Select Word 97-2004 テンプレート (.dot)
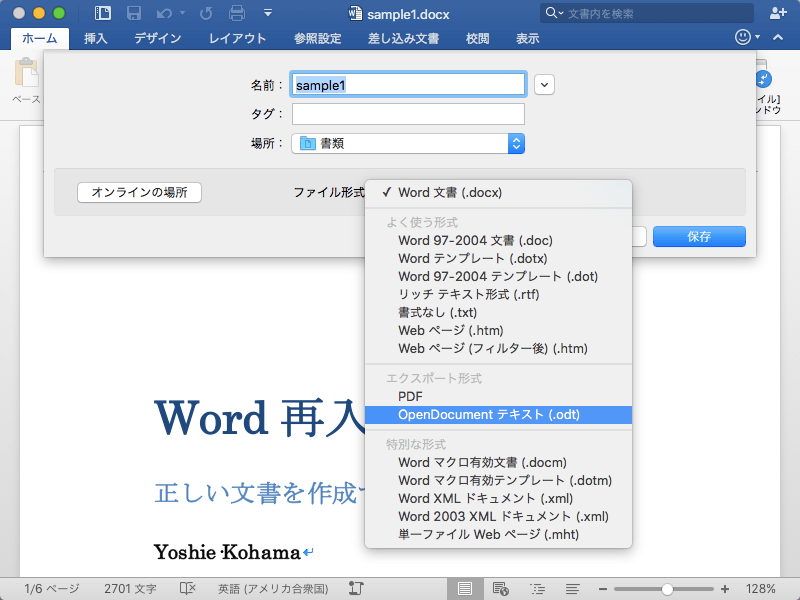 click(x=498, y=277)
